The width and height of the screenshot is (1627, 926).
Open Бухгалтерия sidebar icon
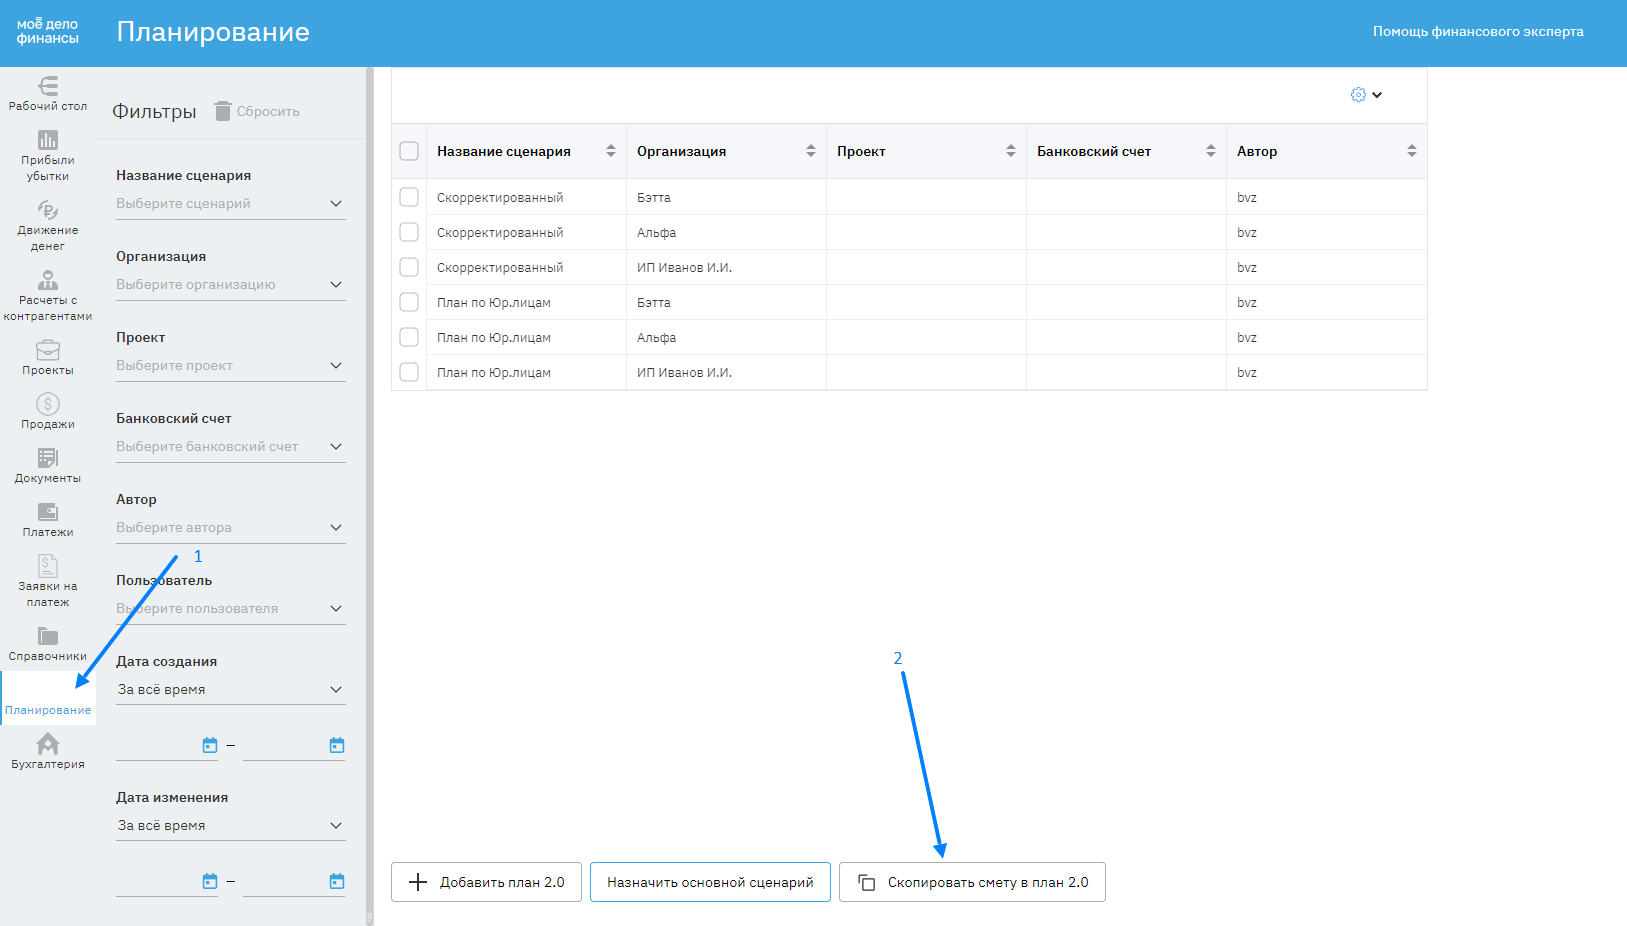pos(48,744)
